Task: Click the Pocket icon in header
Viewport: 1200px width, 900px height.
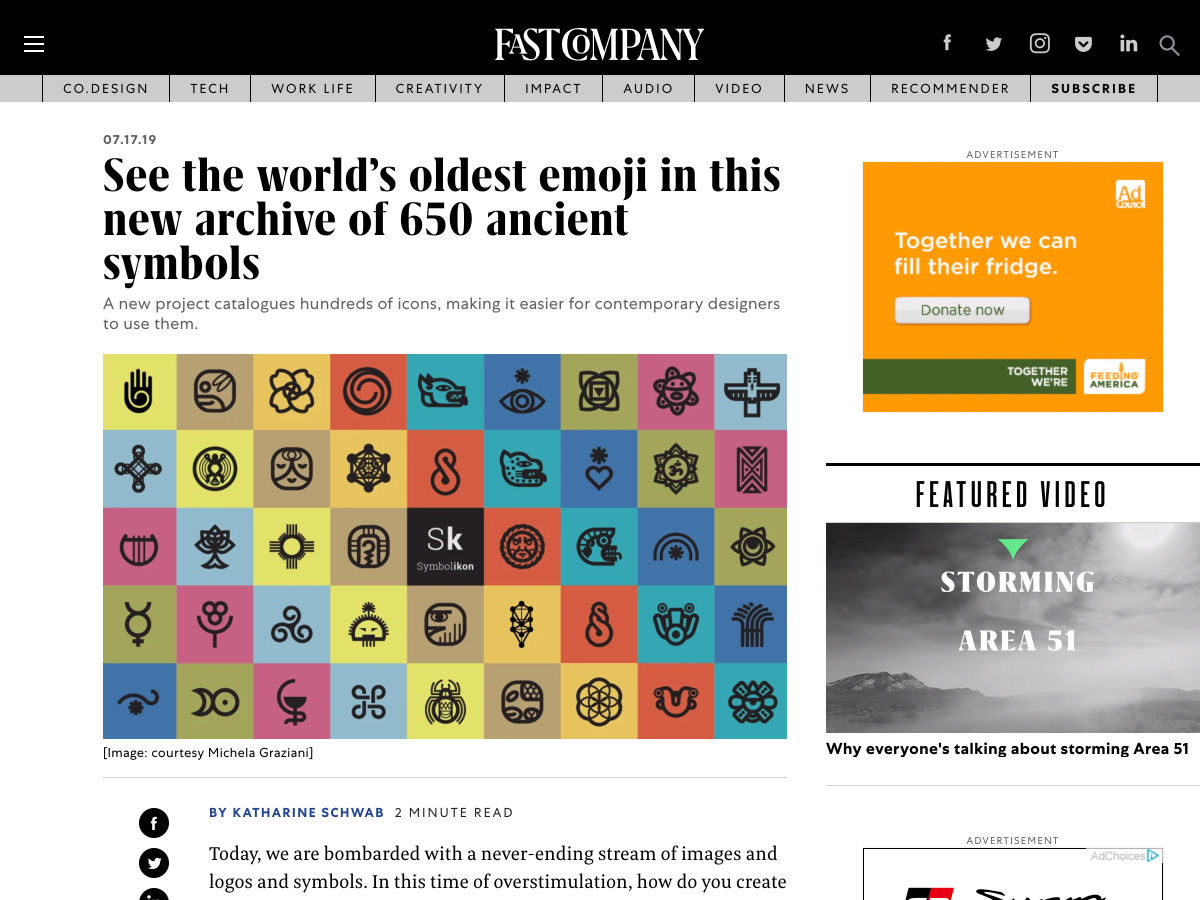Action: click(x=1083, y=44)
